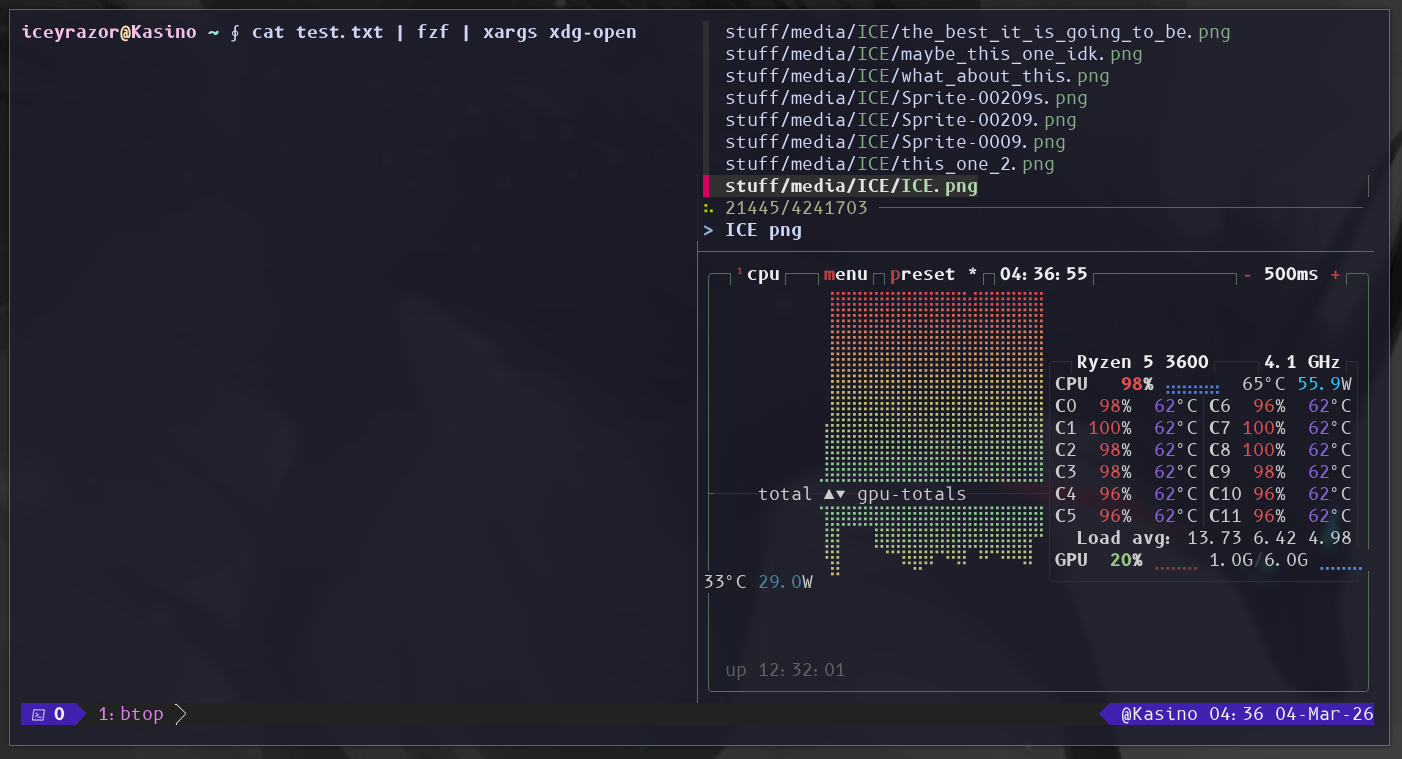1402x759 pixels.
Task: Click the C7 core row
Action: click(1280, 428)
